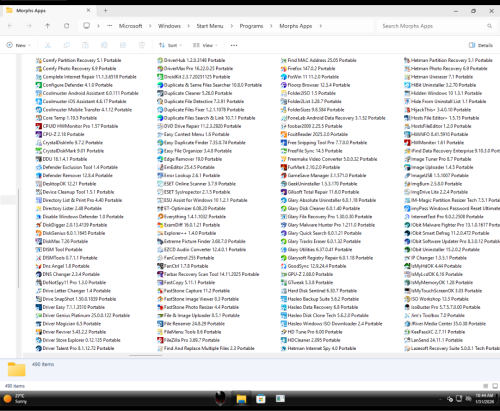Image resolution: width=500 pixels, height=411 pixels.
Task: Click the Copy toolbar icon
Action: [x=67, y=45]
